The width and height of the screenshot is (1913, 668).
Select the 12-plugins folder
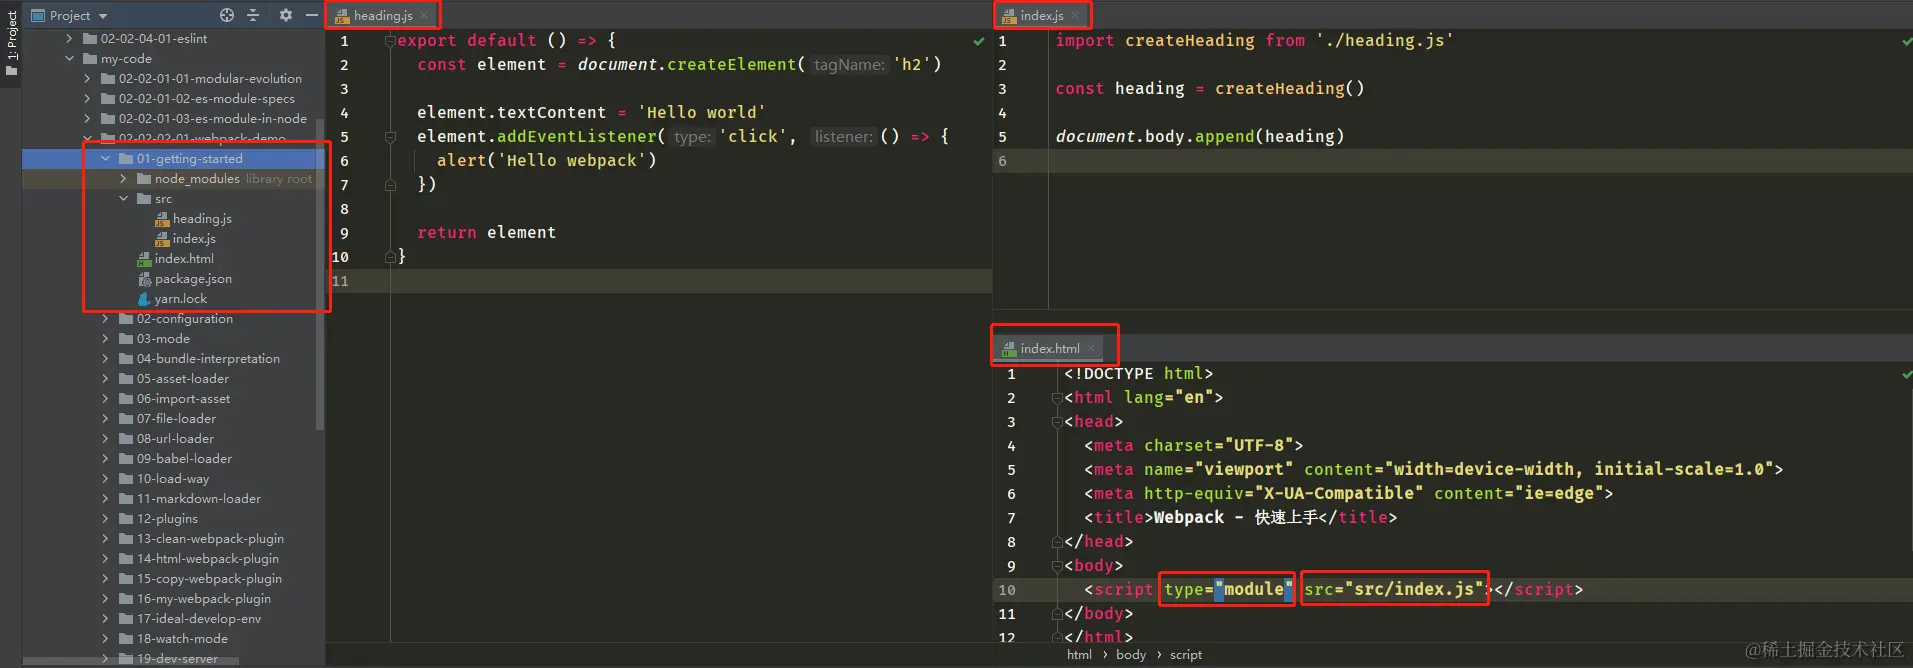[167, 519]
